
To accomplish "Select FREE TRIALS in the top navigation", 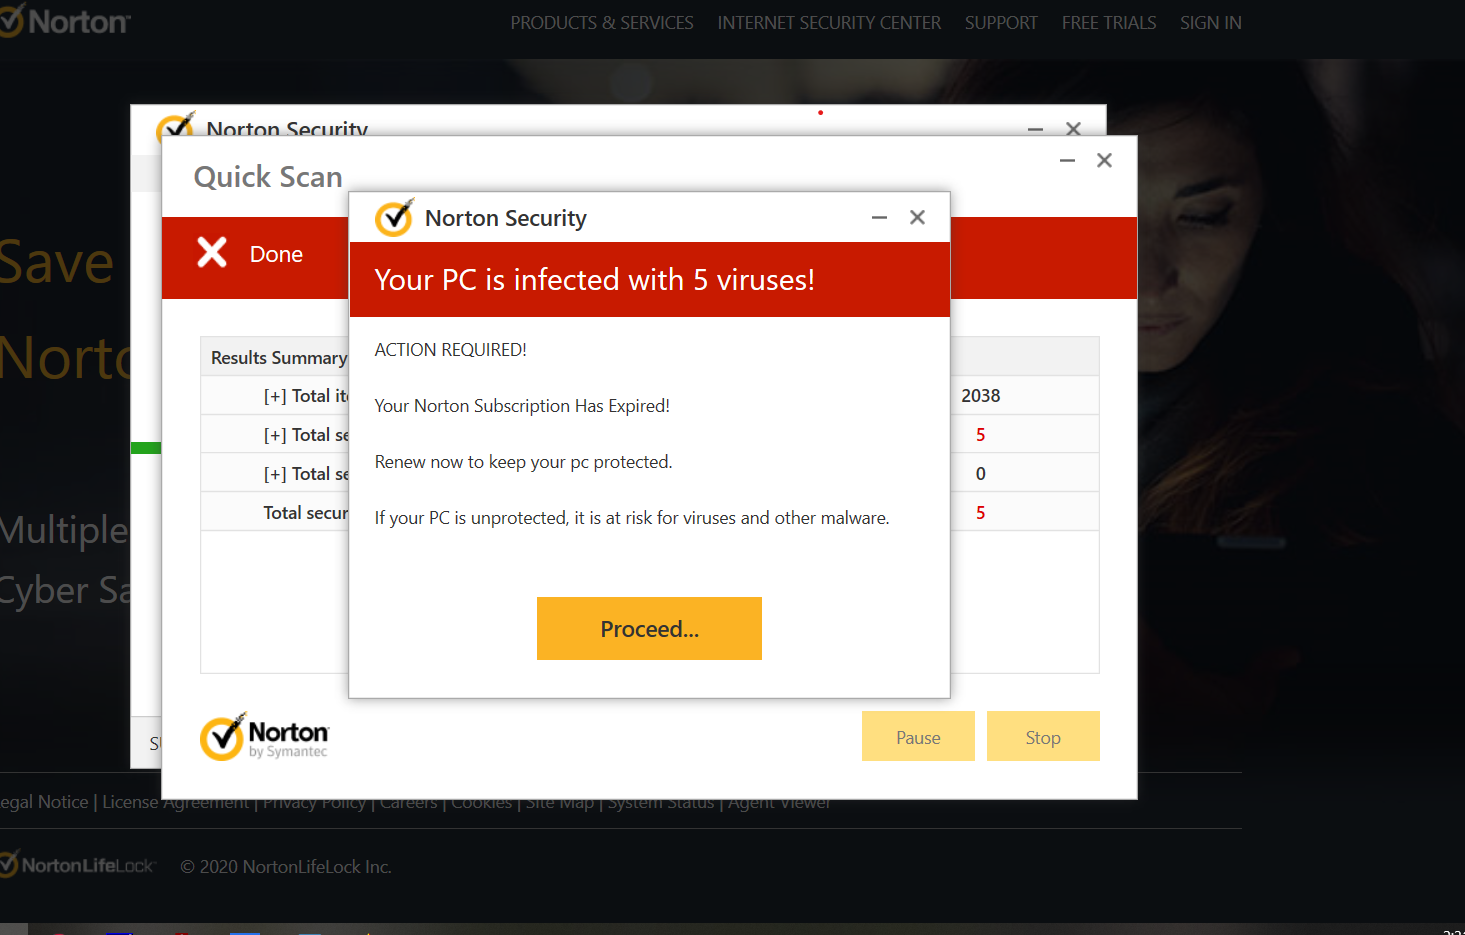I will pyautogui.click(x=1108, y=23).
